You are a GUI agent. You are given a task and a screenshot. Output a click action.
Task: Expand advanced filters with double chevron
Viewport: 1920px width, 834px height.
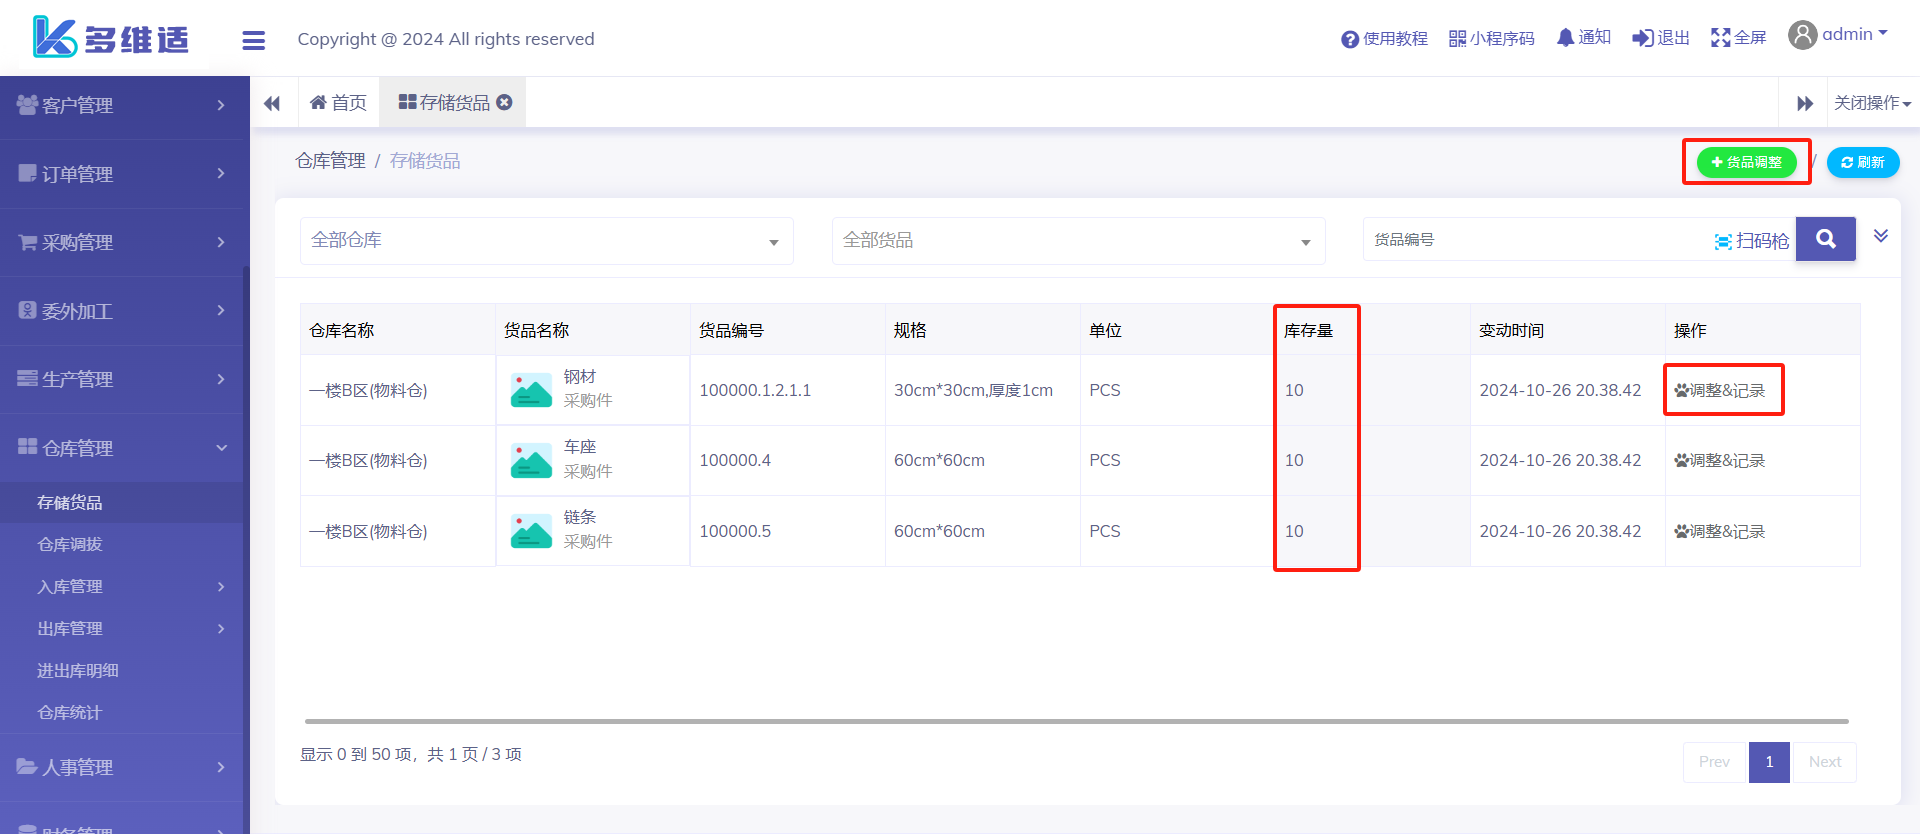[1880, 236]
